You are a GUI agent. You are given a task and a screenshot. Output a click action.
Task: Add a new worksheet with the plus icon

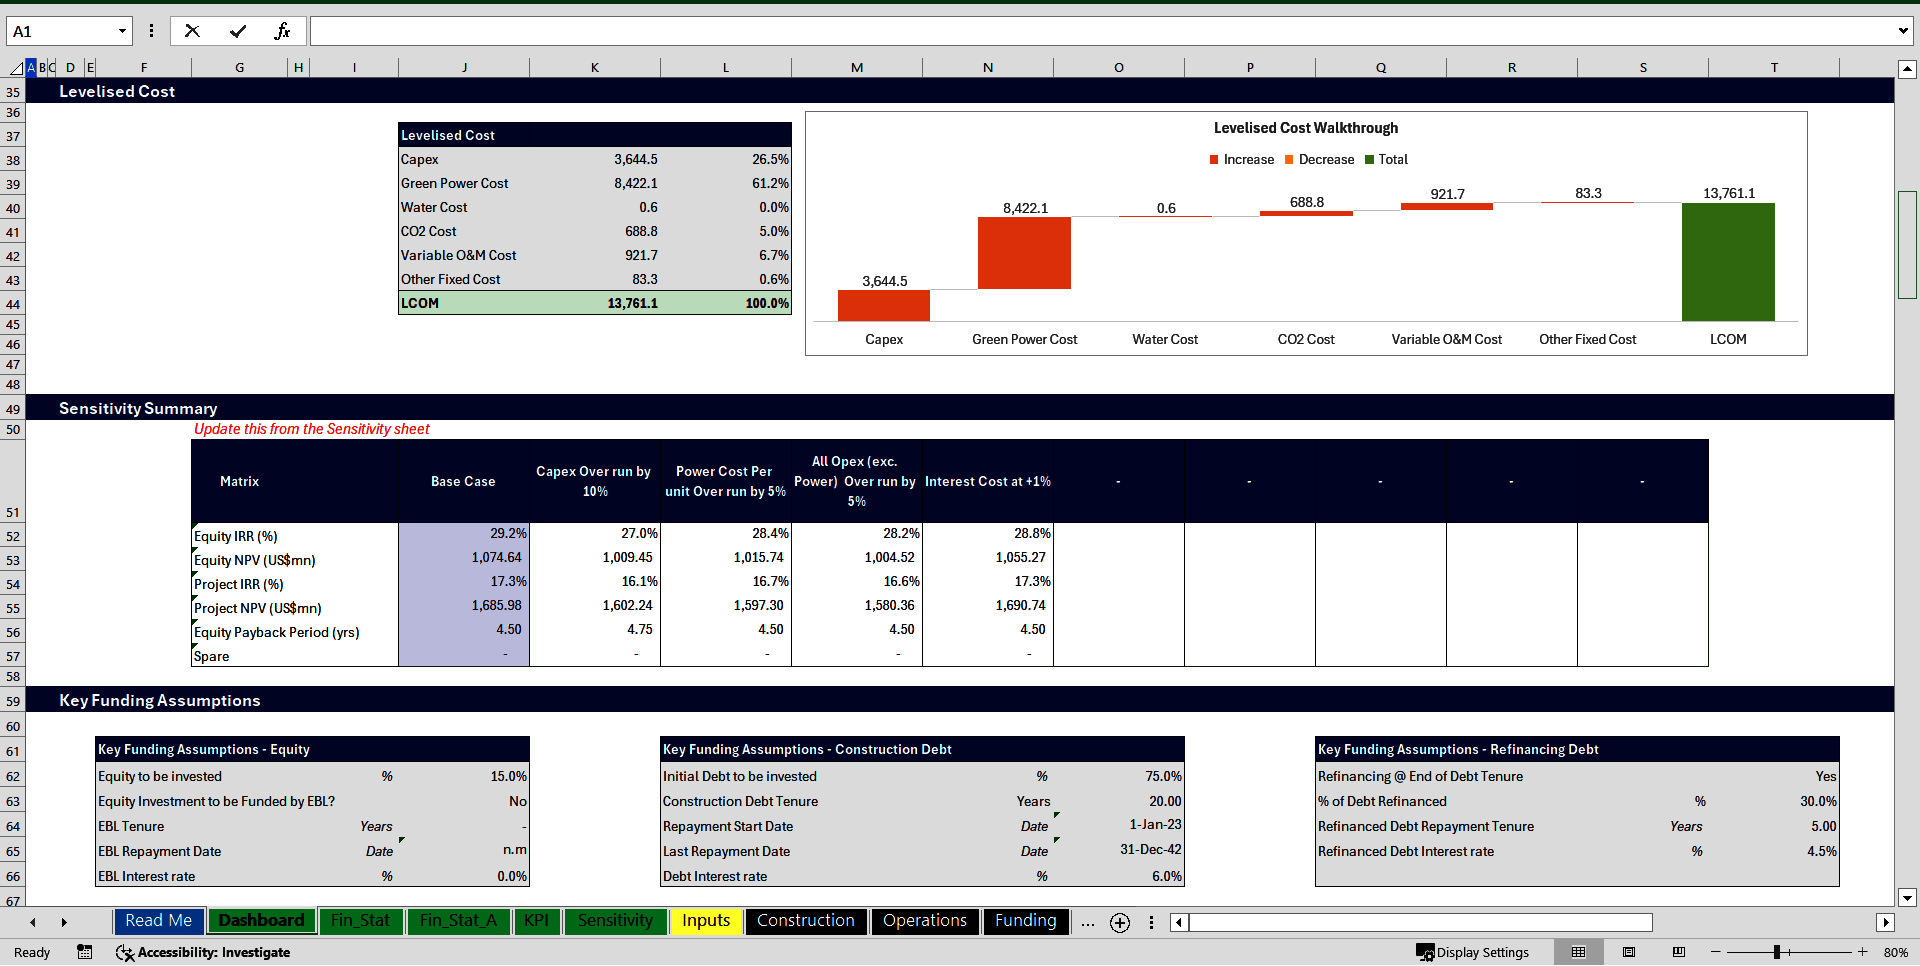click(1119, 922)
